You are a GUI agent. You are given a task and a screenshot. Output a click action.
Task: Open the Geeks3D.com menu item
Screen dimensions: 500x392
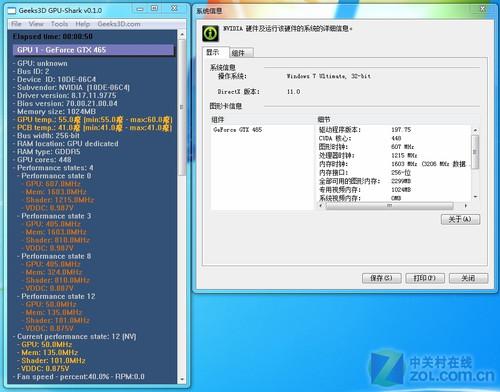pos(119,24)
